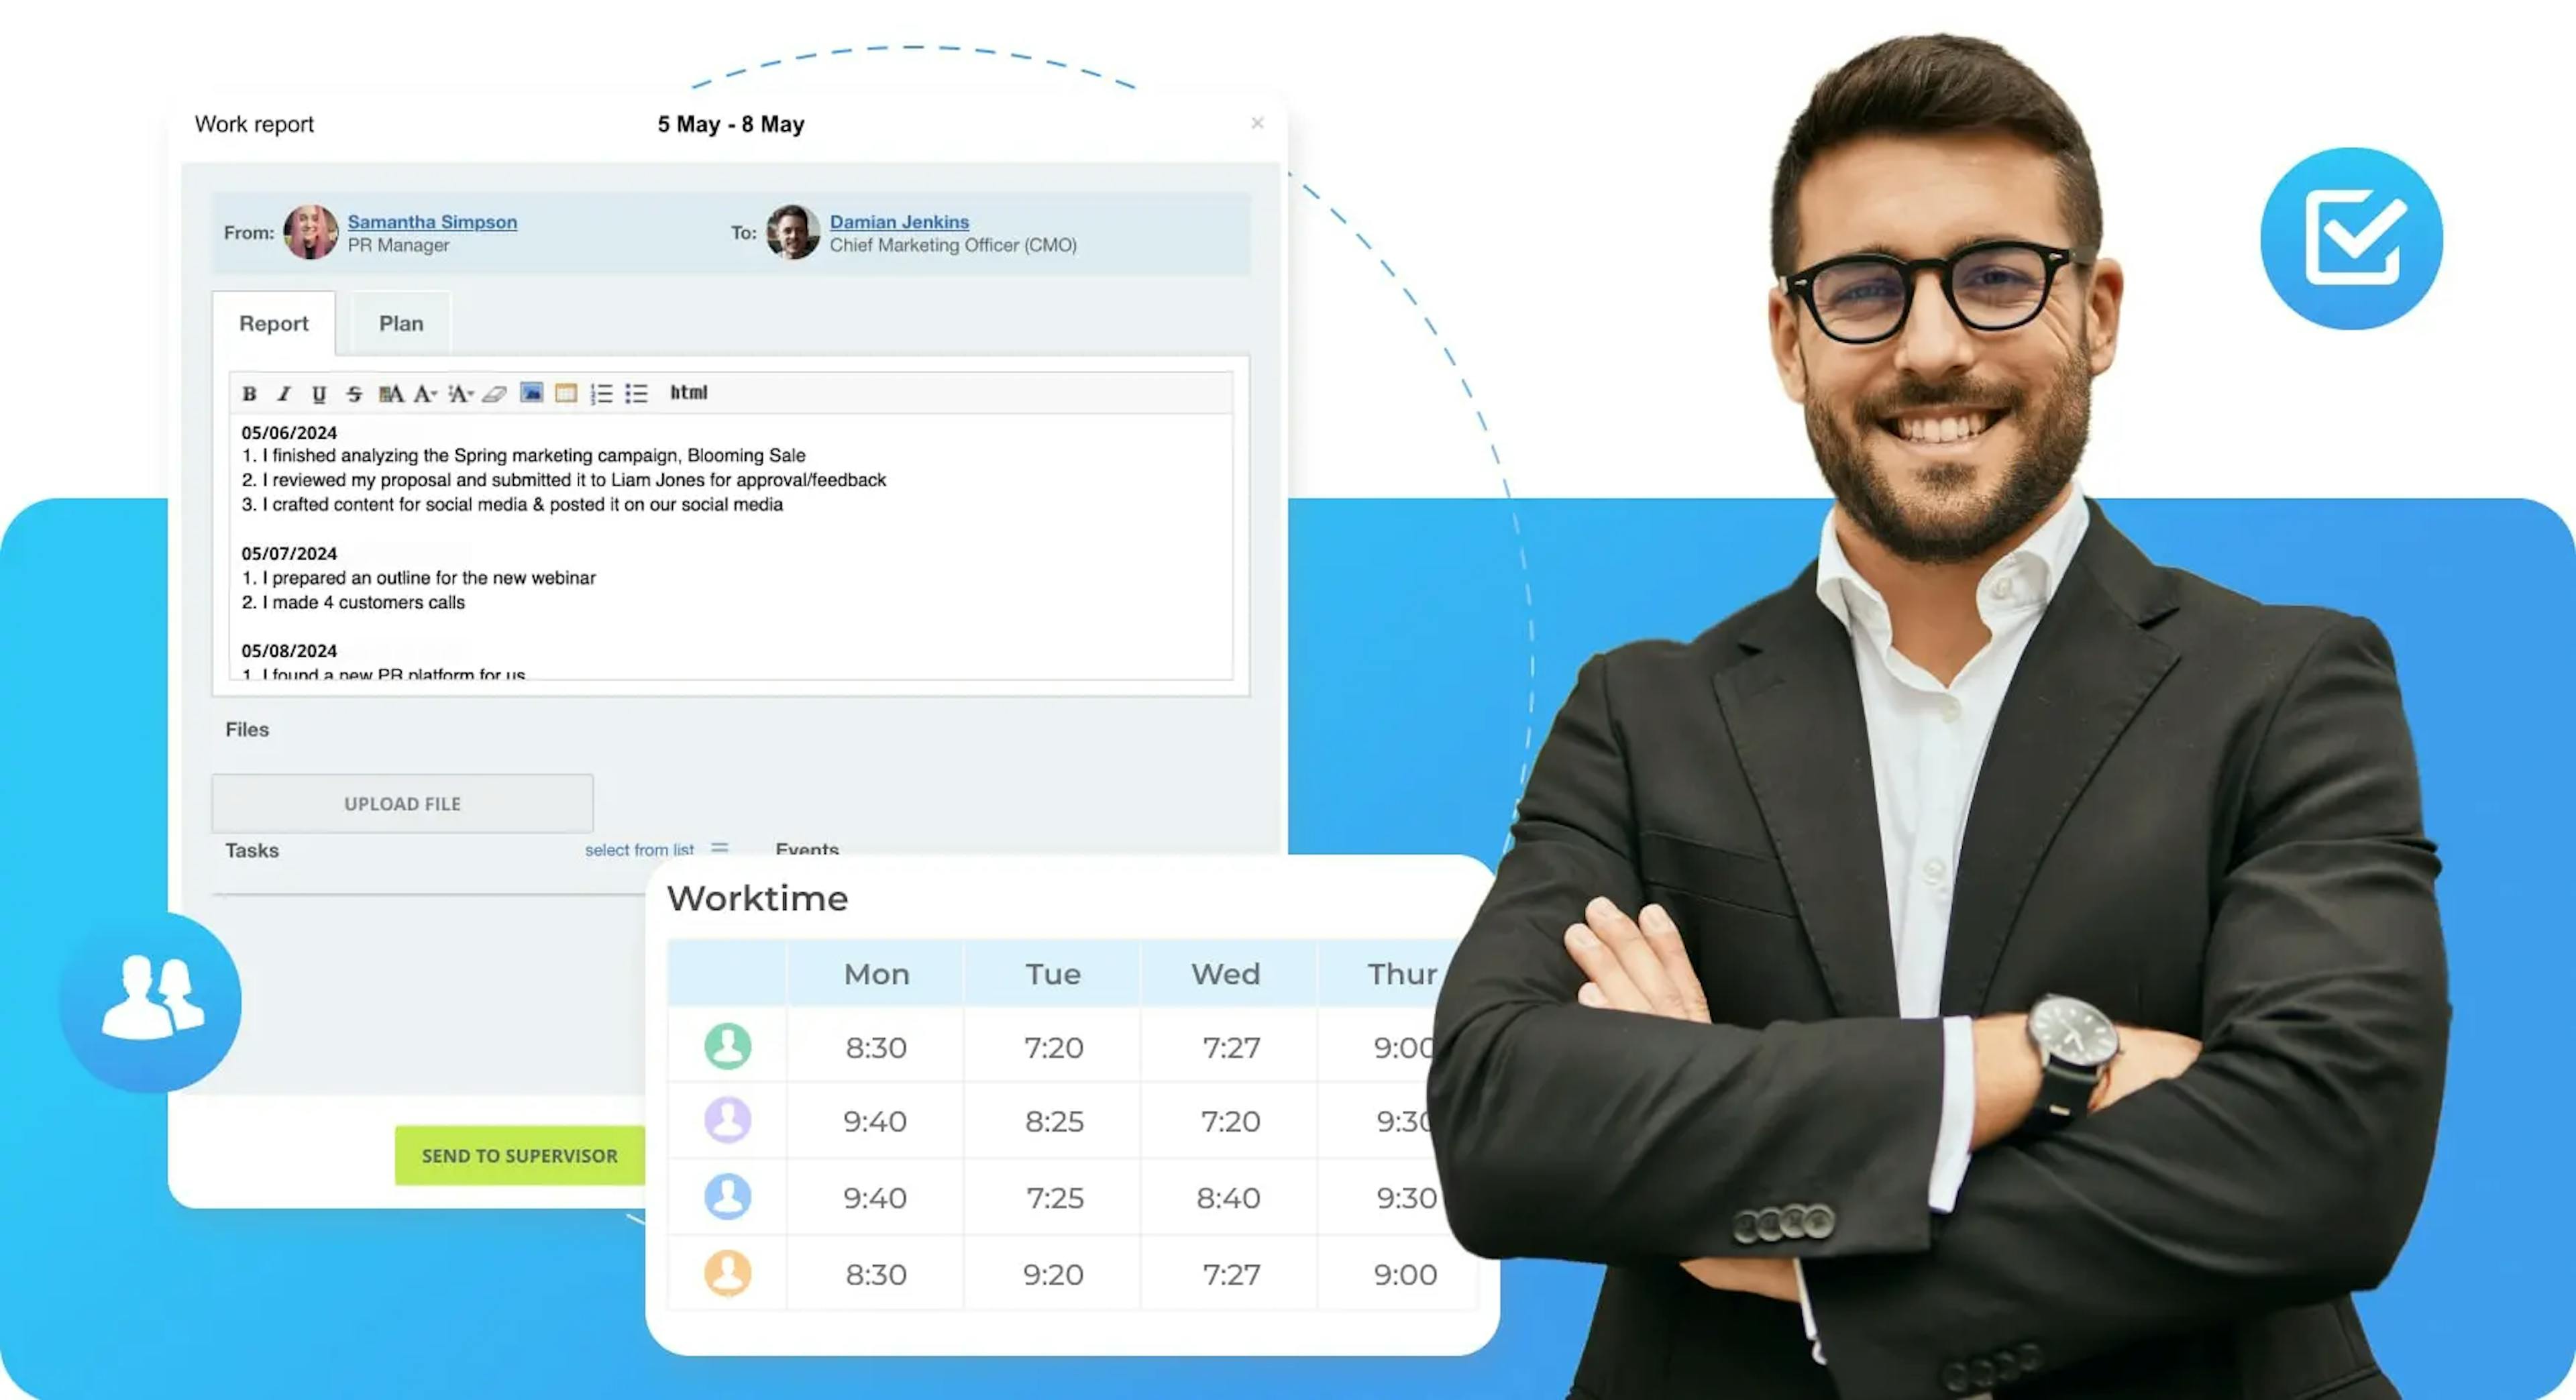Click the Bold formatting icon
The width and height of the screenshot is (2576, 1400).
click(247, 393)
